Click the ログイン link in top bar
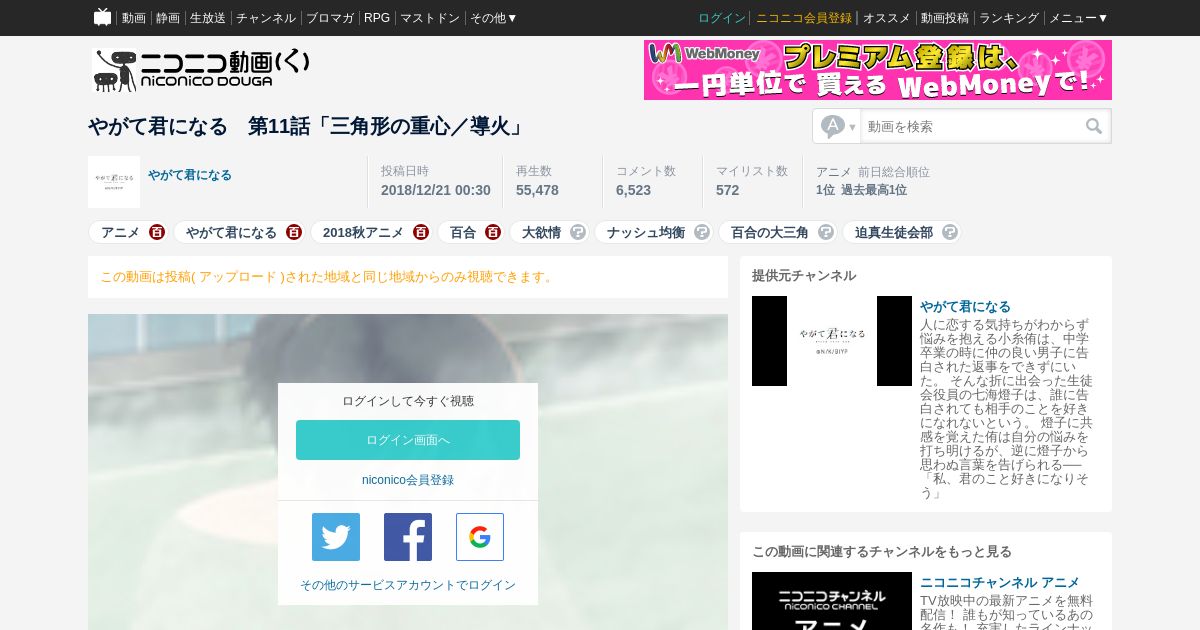This screenshot has width=1200, height=630. coord(722,18)
